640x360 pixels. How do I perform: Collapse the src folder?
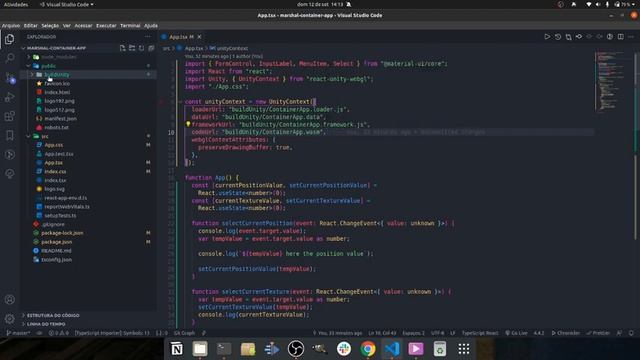[x=29, y=136]
